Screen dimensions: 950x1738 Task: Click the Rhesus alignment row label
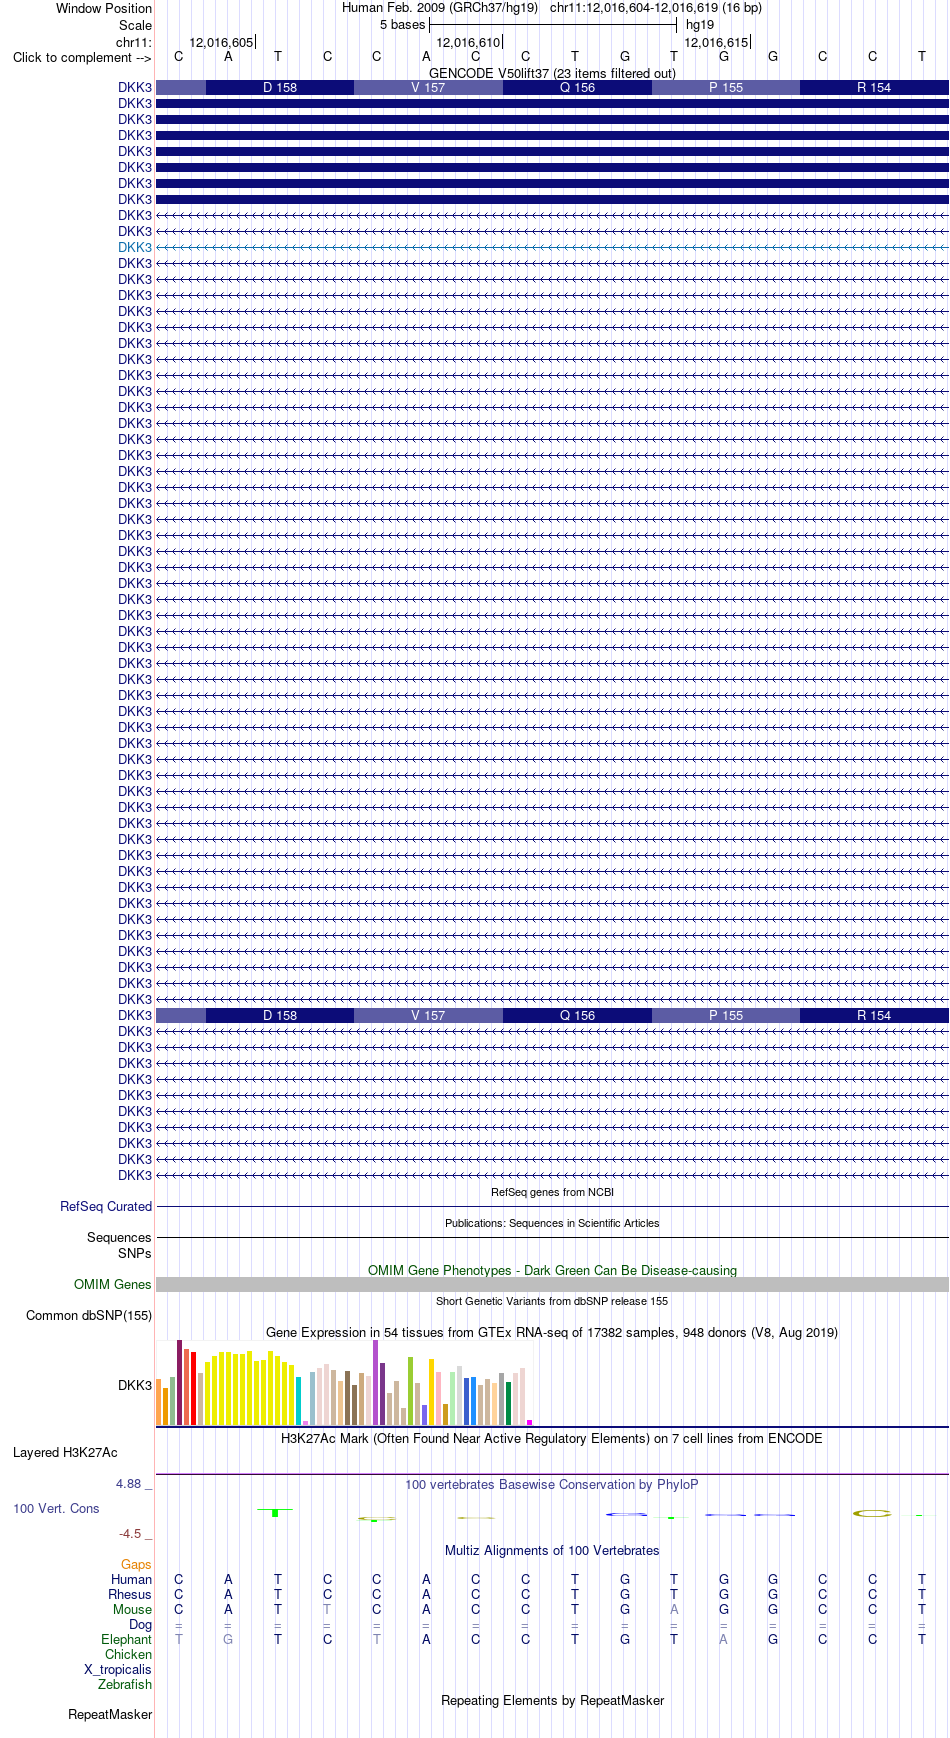coord(130,1594)
